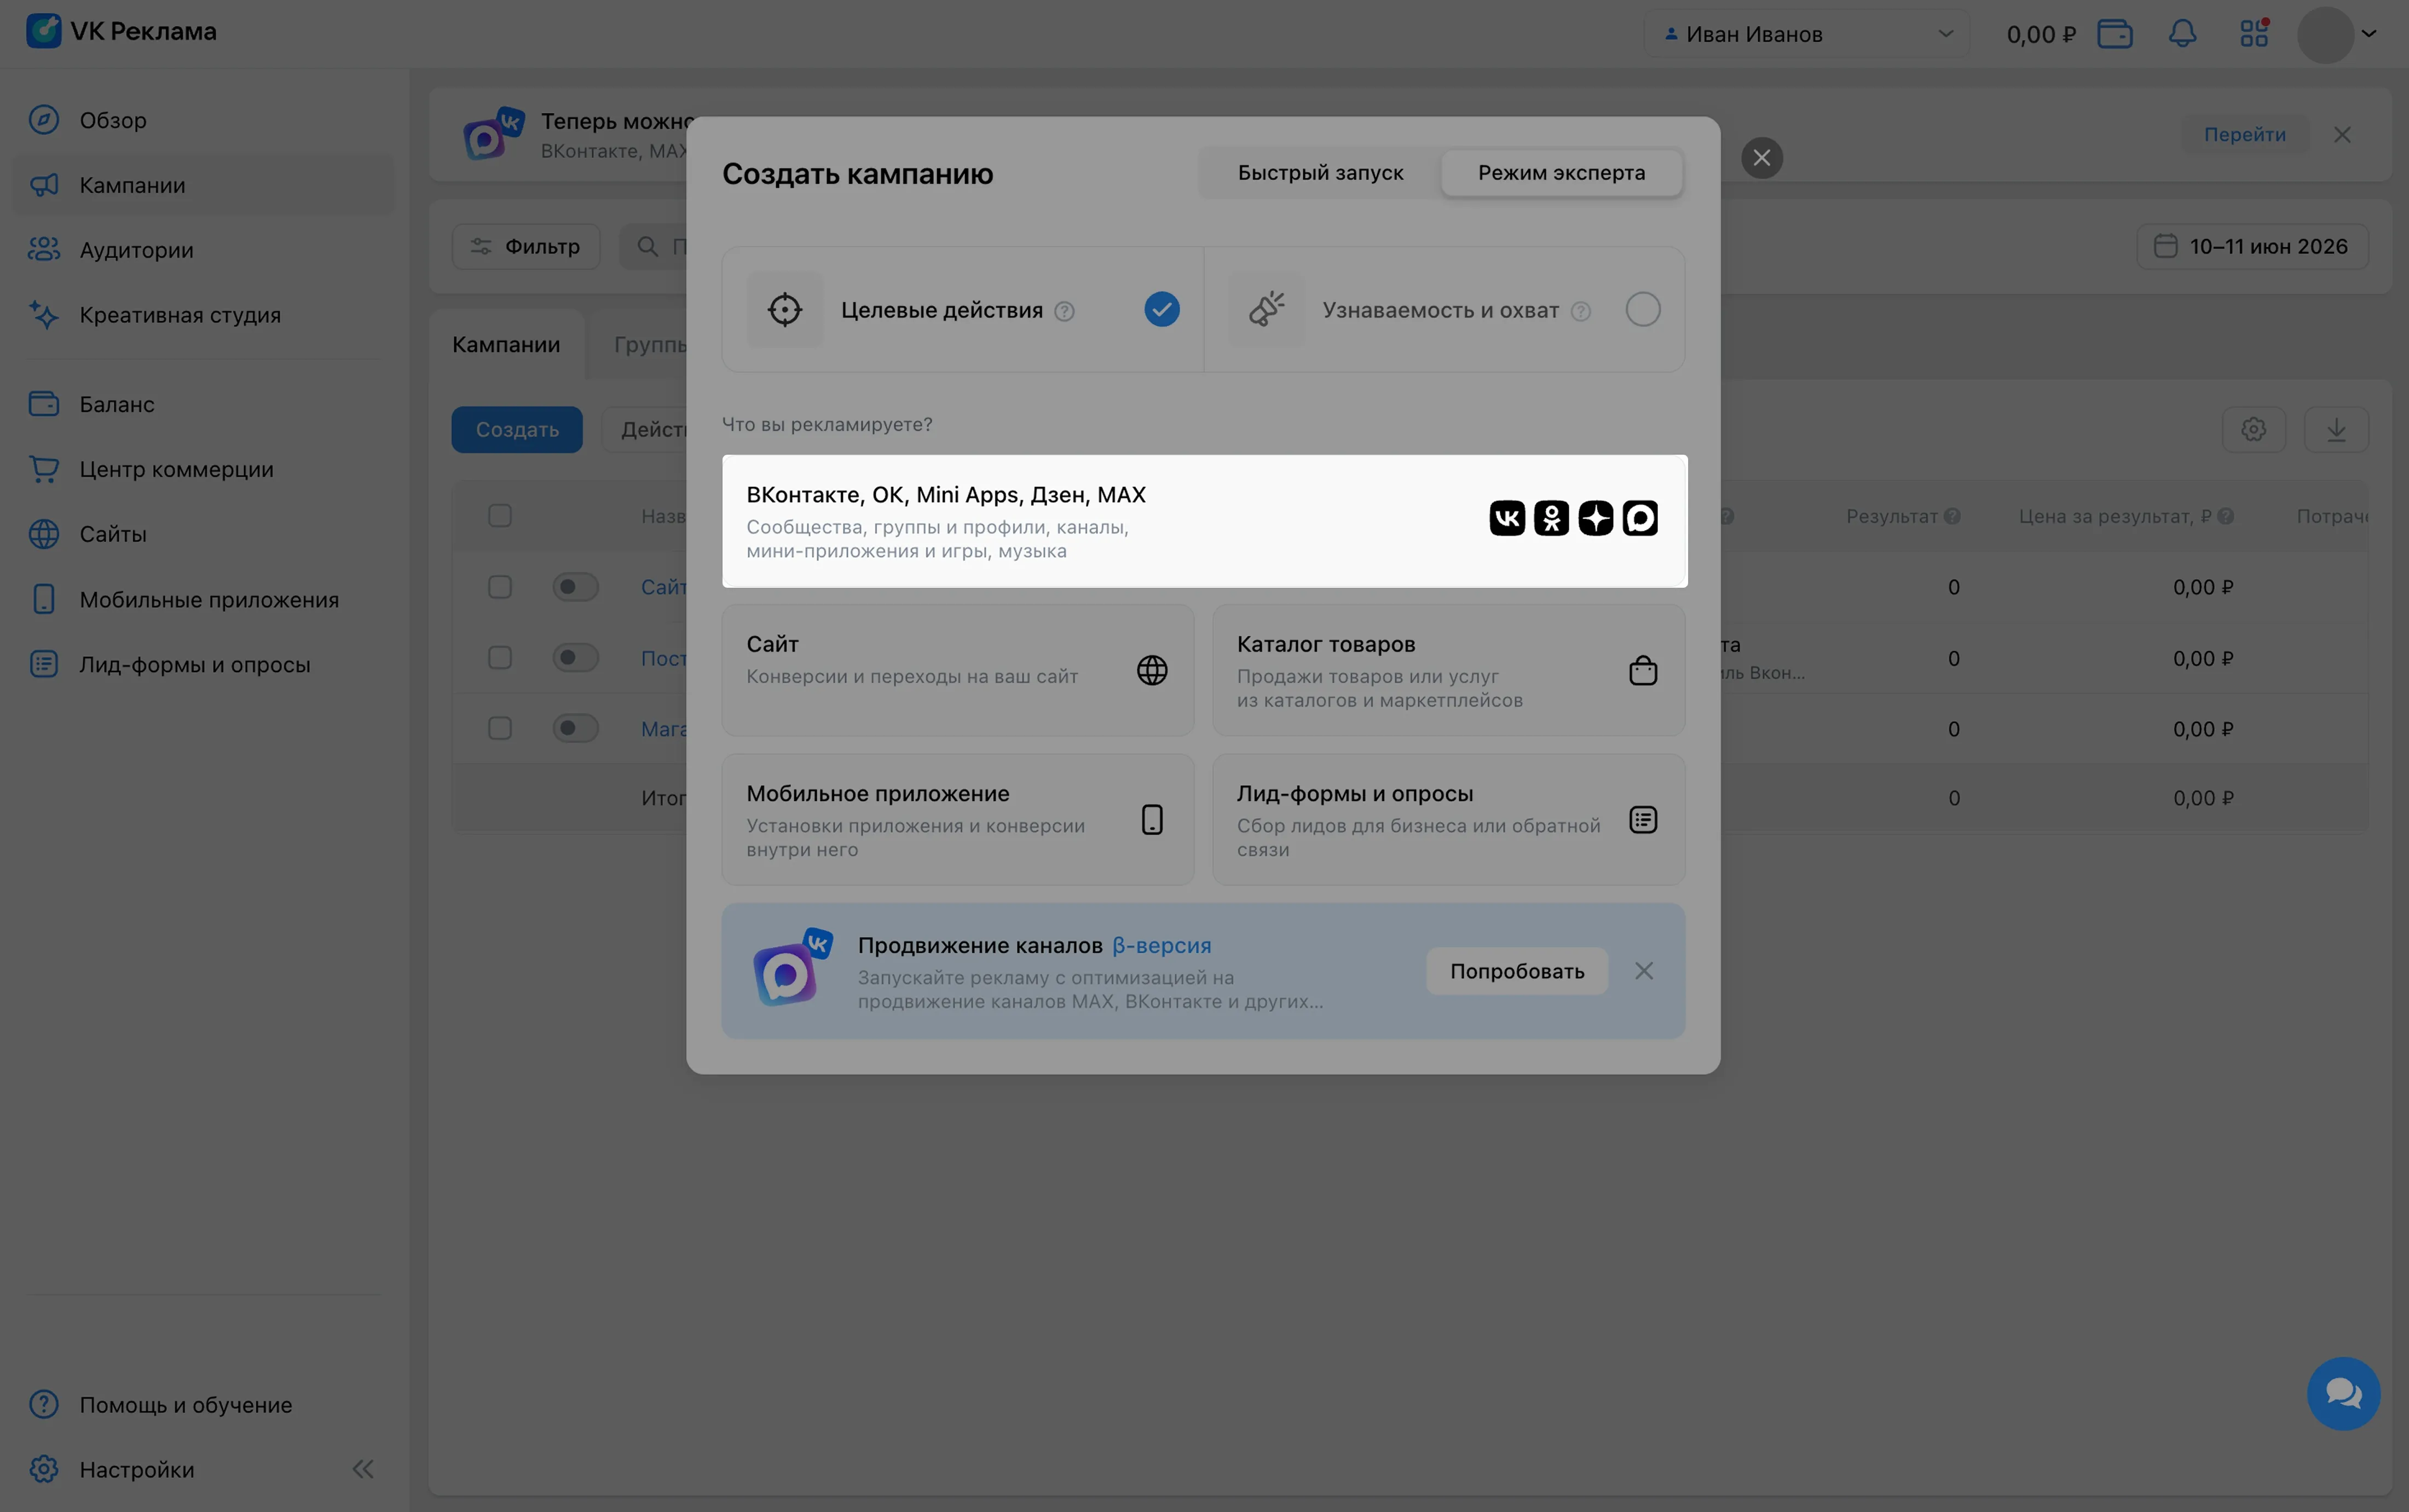
Task: Dismiss the Продвижение каналов banner
Action: (x=1643, y=971)
